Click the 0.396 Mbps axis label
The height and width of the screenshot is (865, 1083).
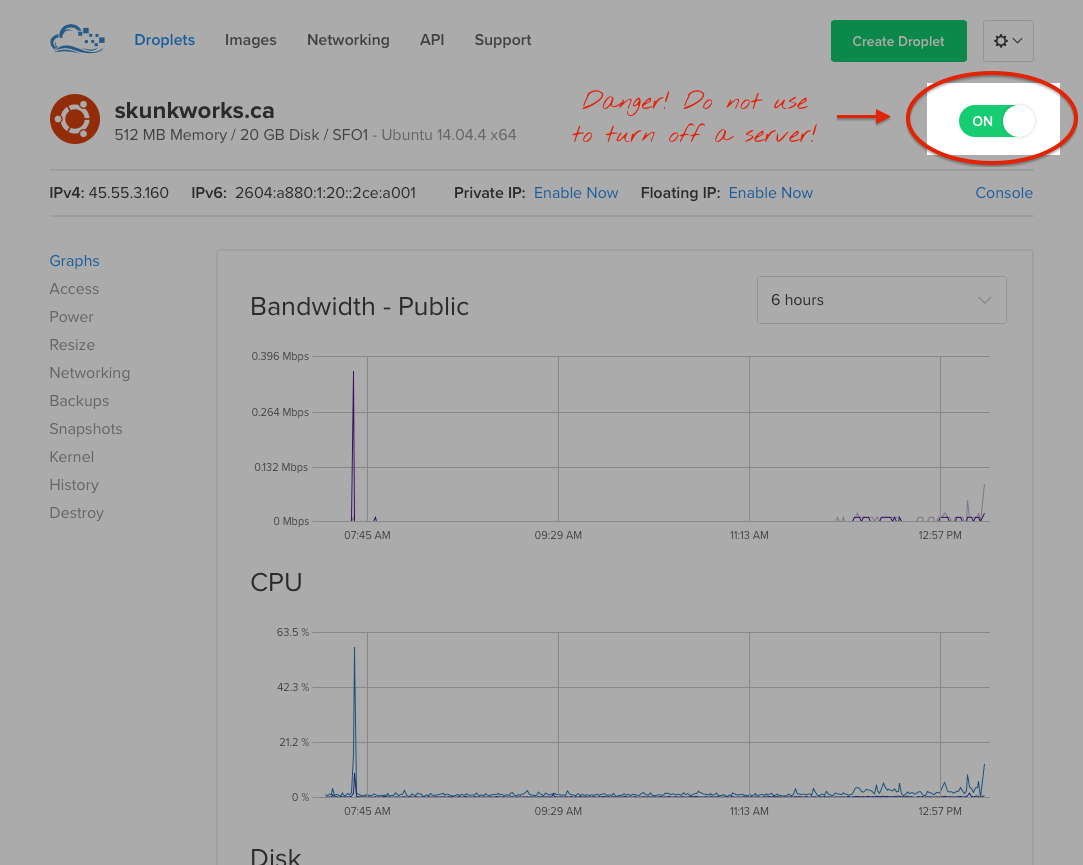(280, 357)
